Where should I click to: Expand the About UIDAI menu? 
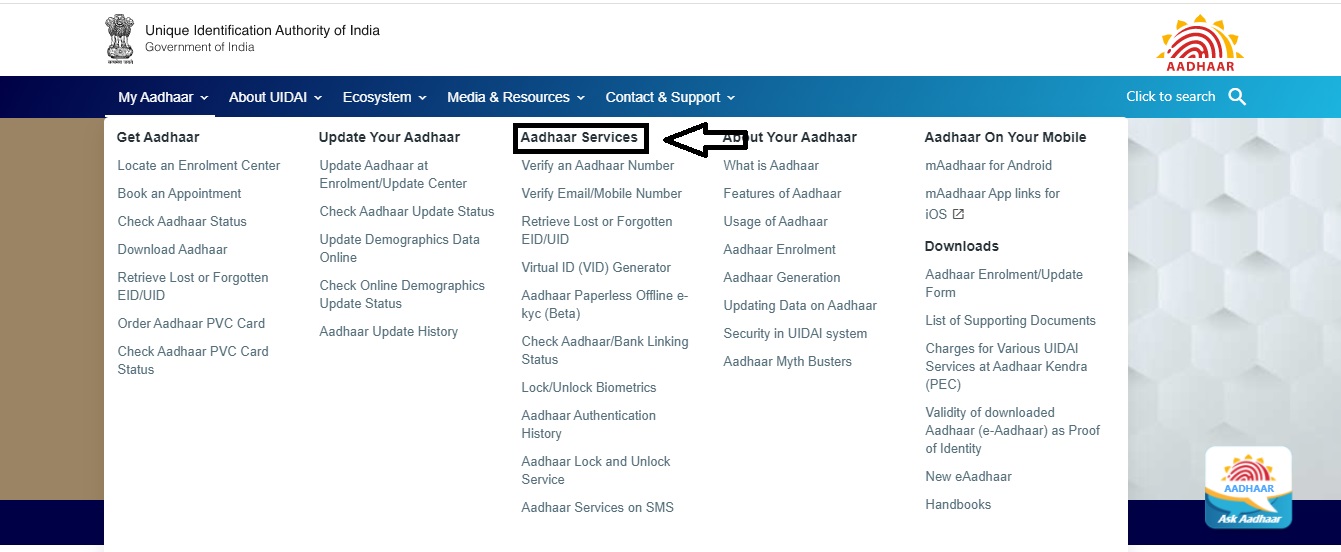point(275,97)
